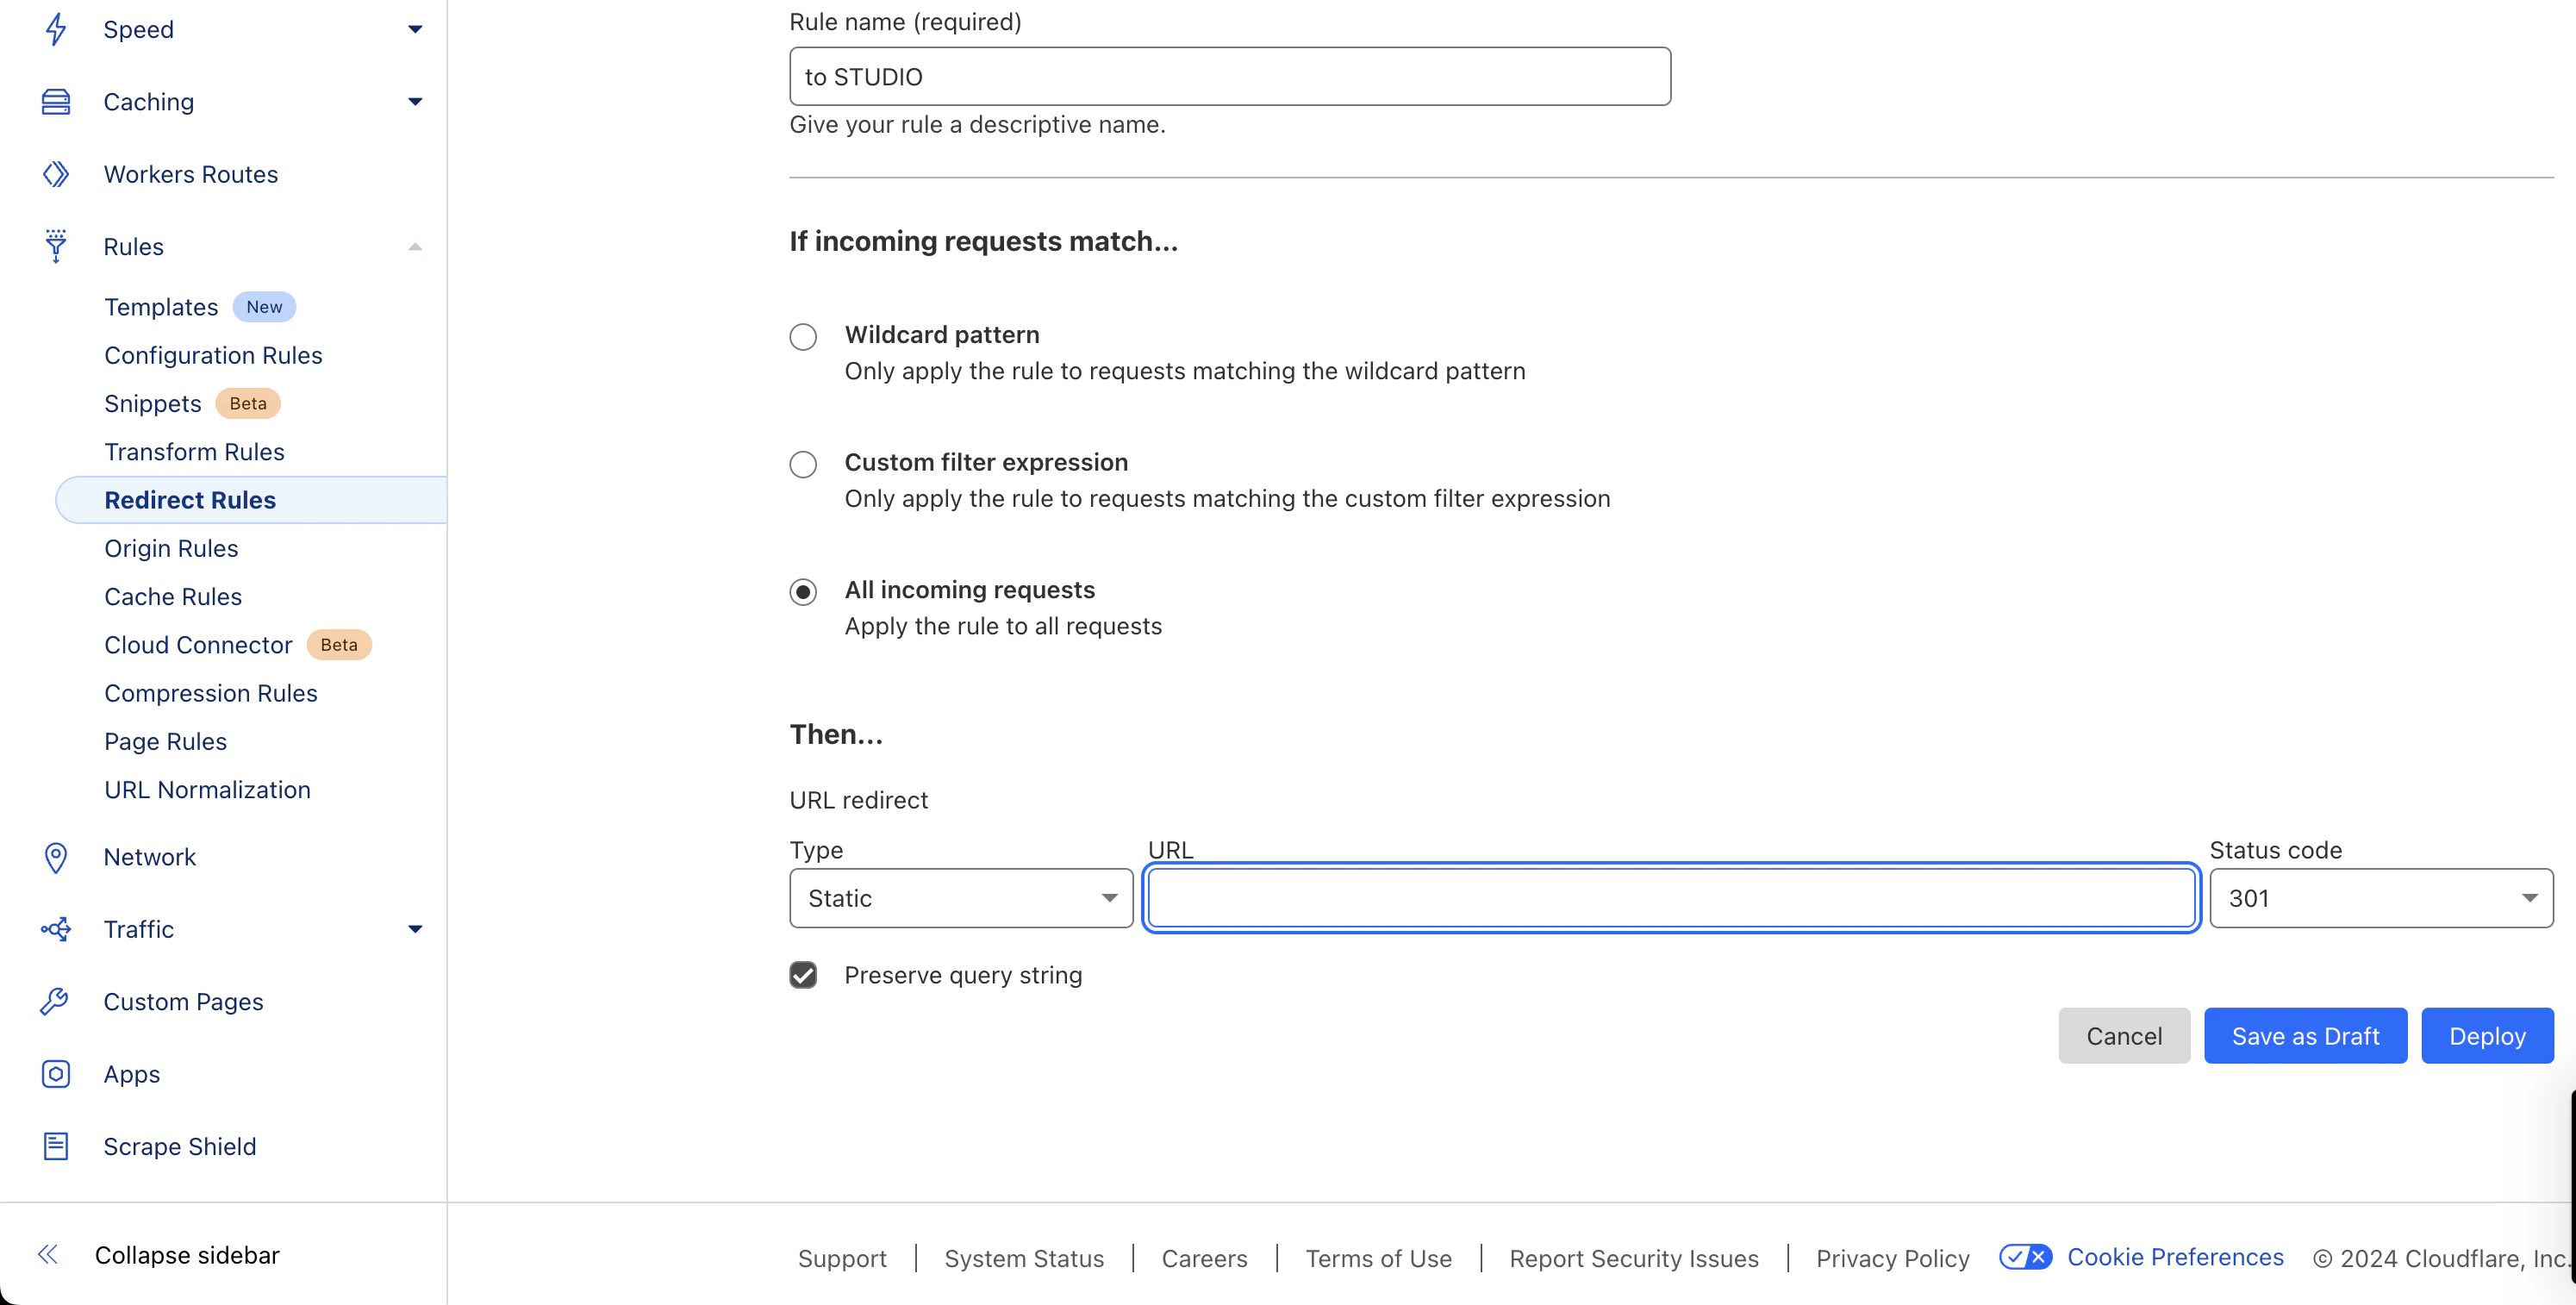Expand the Caching menu arrow
Viewport: 2576px width, 1305px height.
pos(415,101)
